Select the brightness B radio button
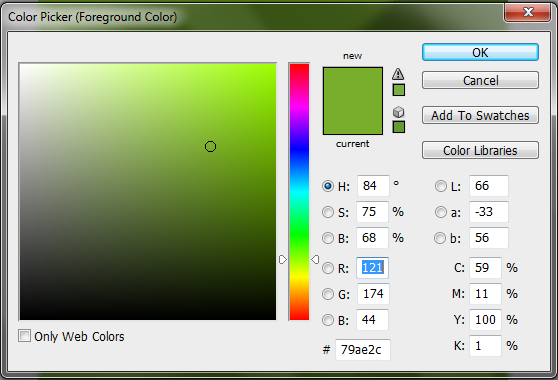 click(x=327, y=238)
